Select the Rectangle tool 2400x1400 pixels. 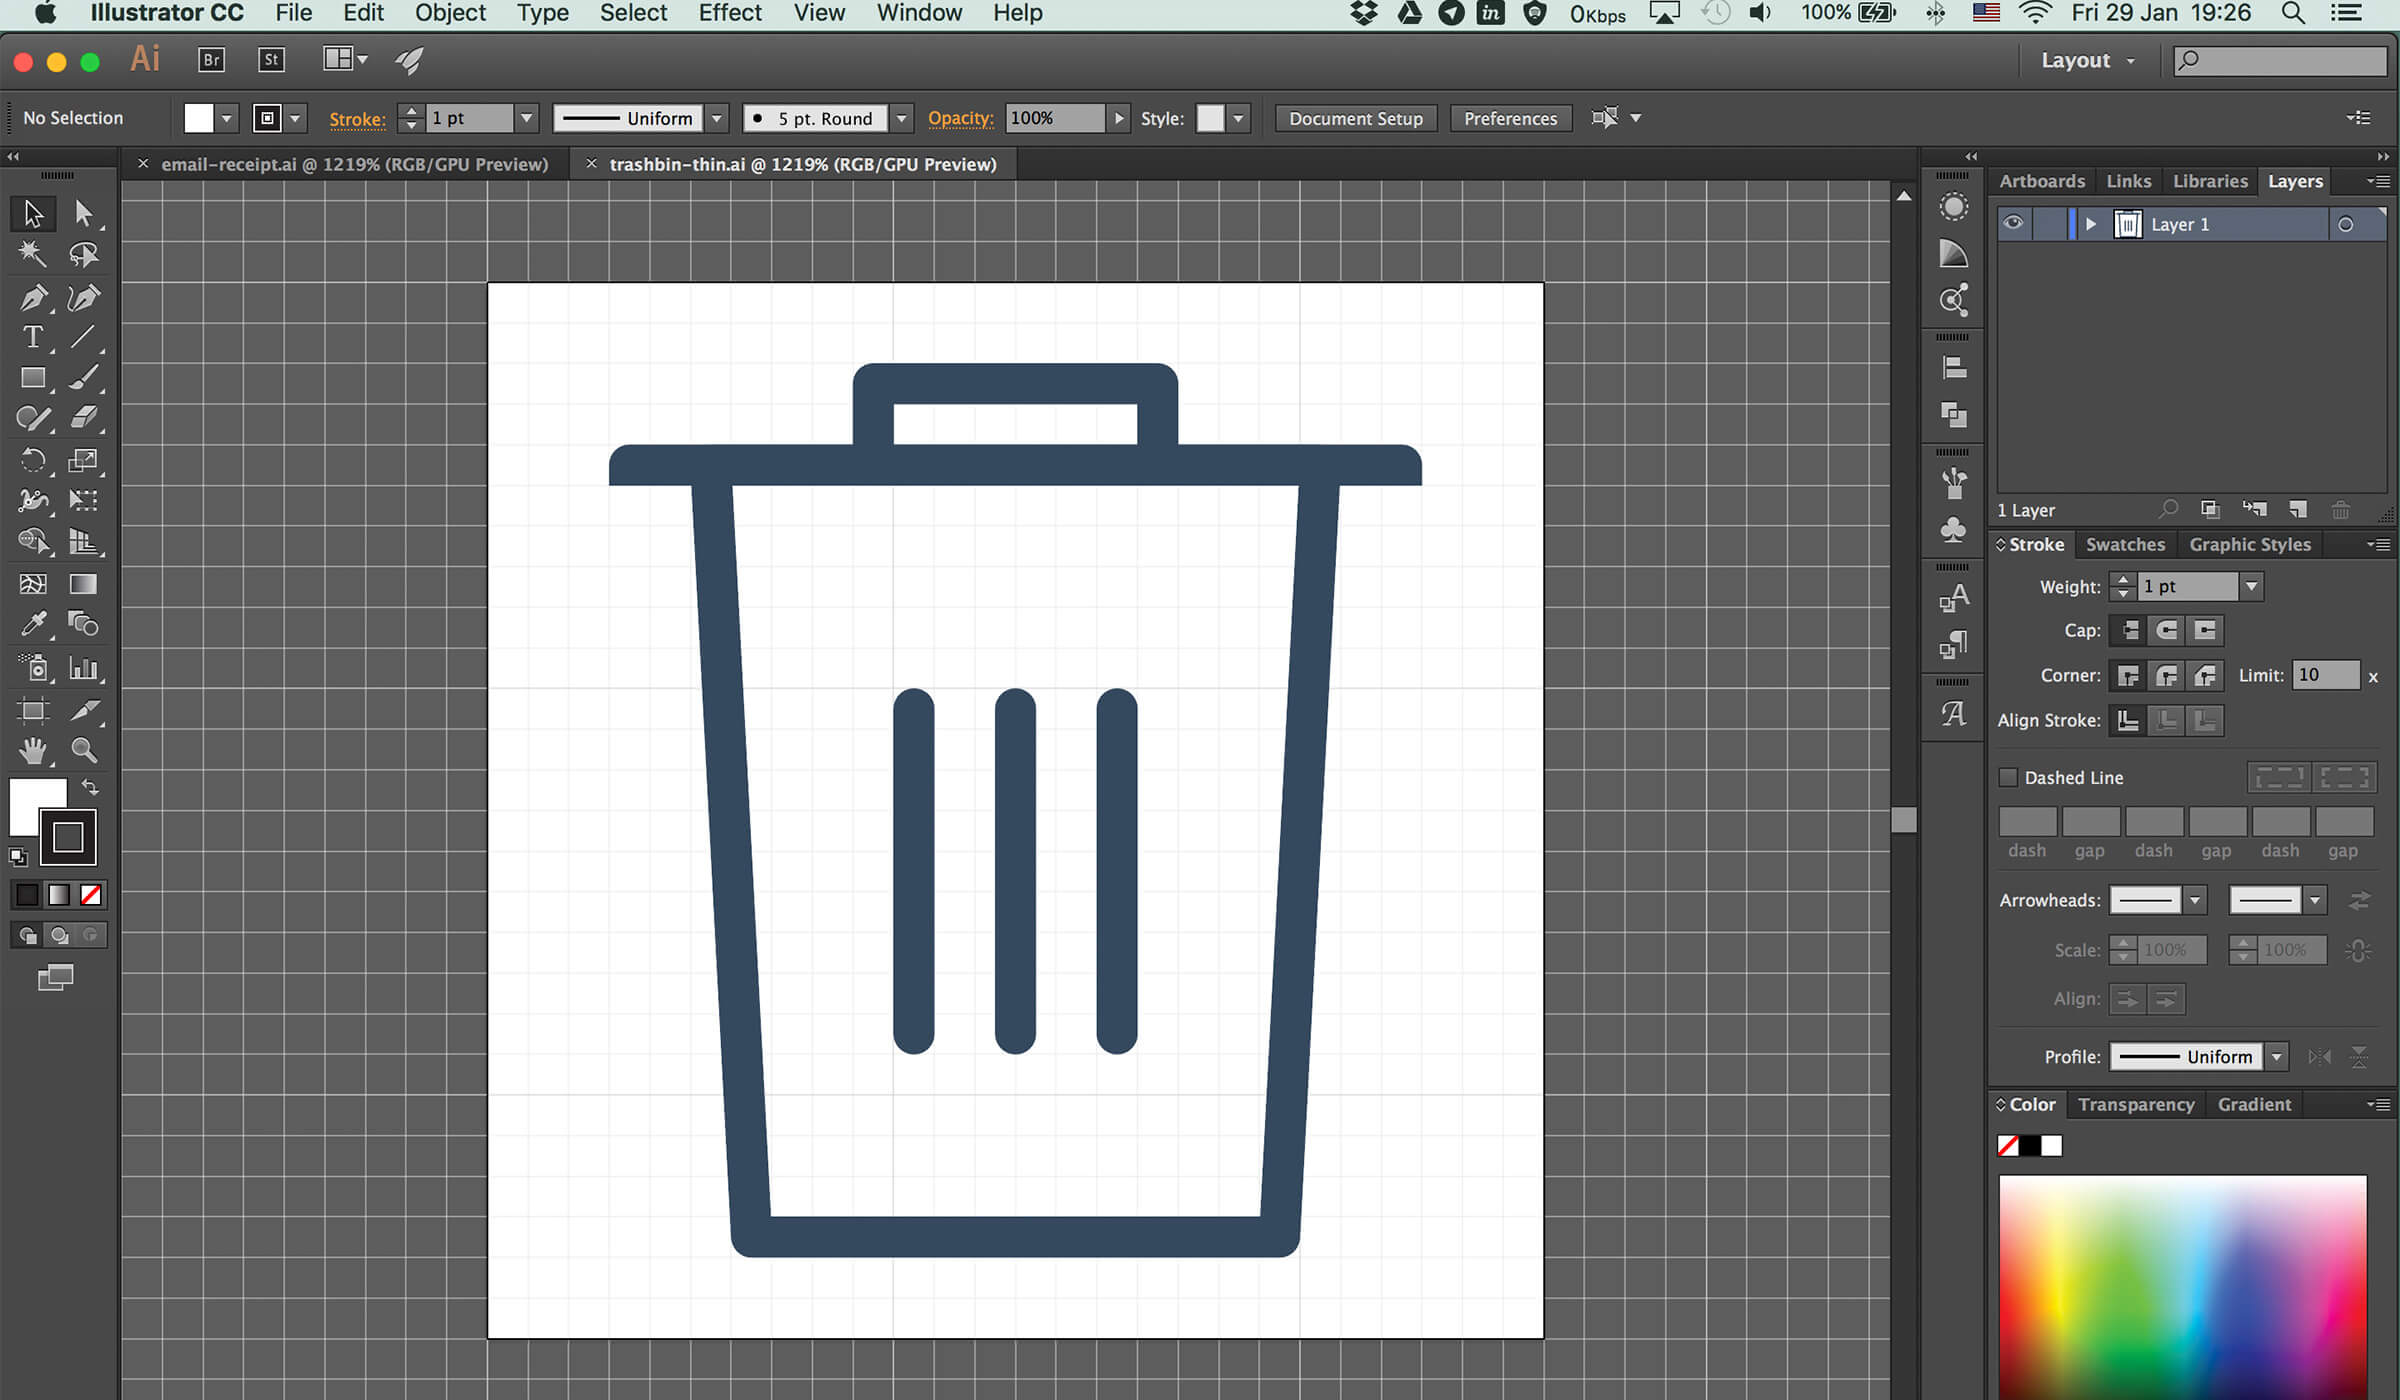coord(33,378)
